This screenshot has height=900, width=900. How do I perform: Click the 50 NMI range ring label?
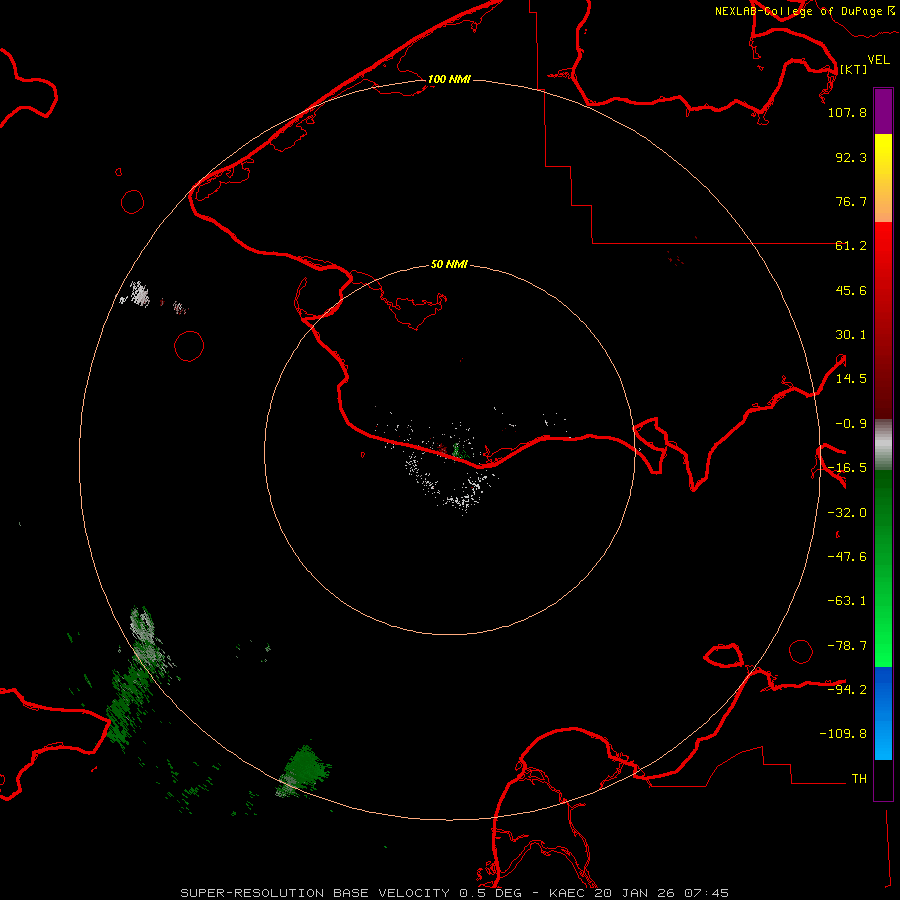click(x=449, y=264)
